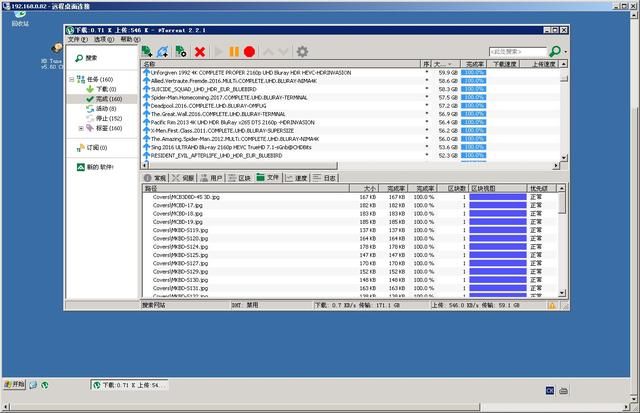Sort files by the 优先级 column header
This screenshot has height=413, width=640.
541,189
